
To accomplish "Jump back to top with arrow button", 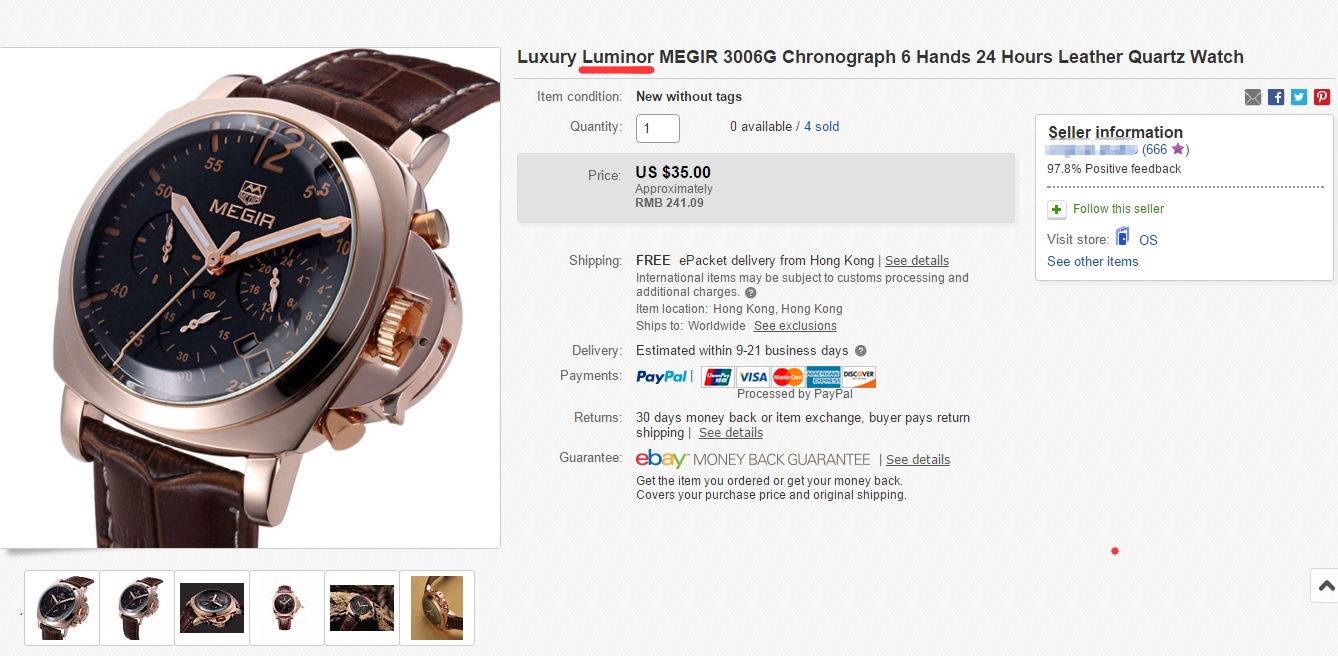I will tap(1326, 586).
